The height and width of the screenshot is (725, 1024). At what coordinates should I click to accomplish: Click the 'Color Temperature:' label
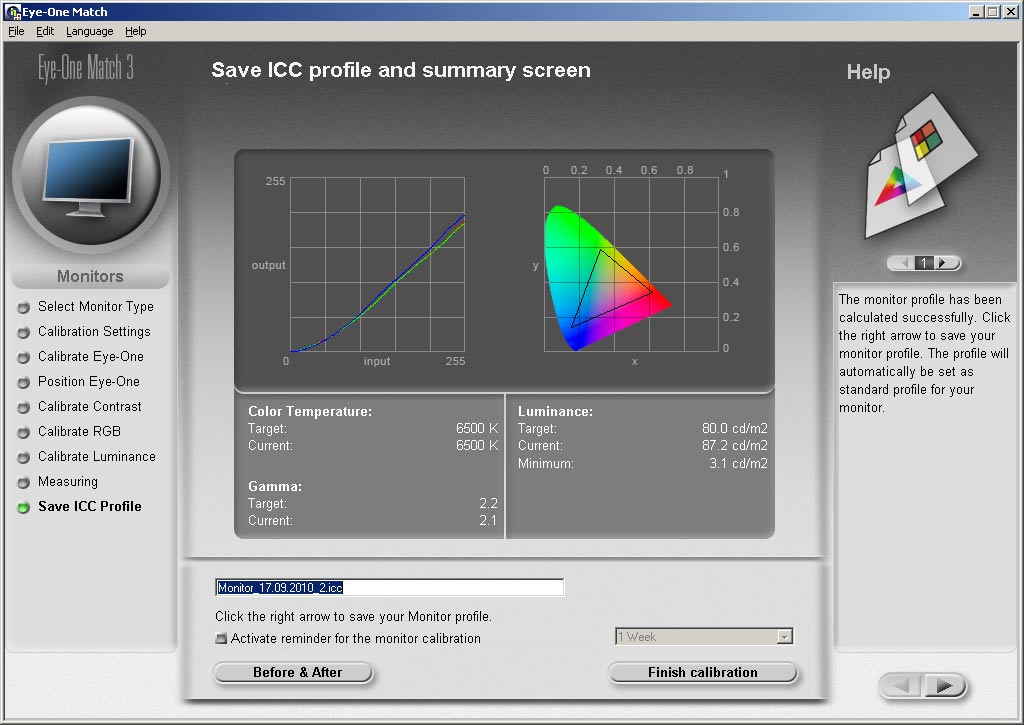point(310,411)
